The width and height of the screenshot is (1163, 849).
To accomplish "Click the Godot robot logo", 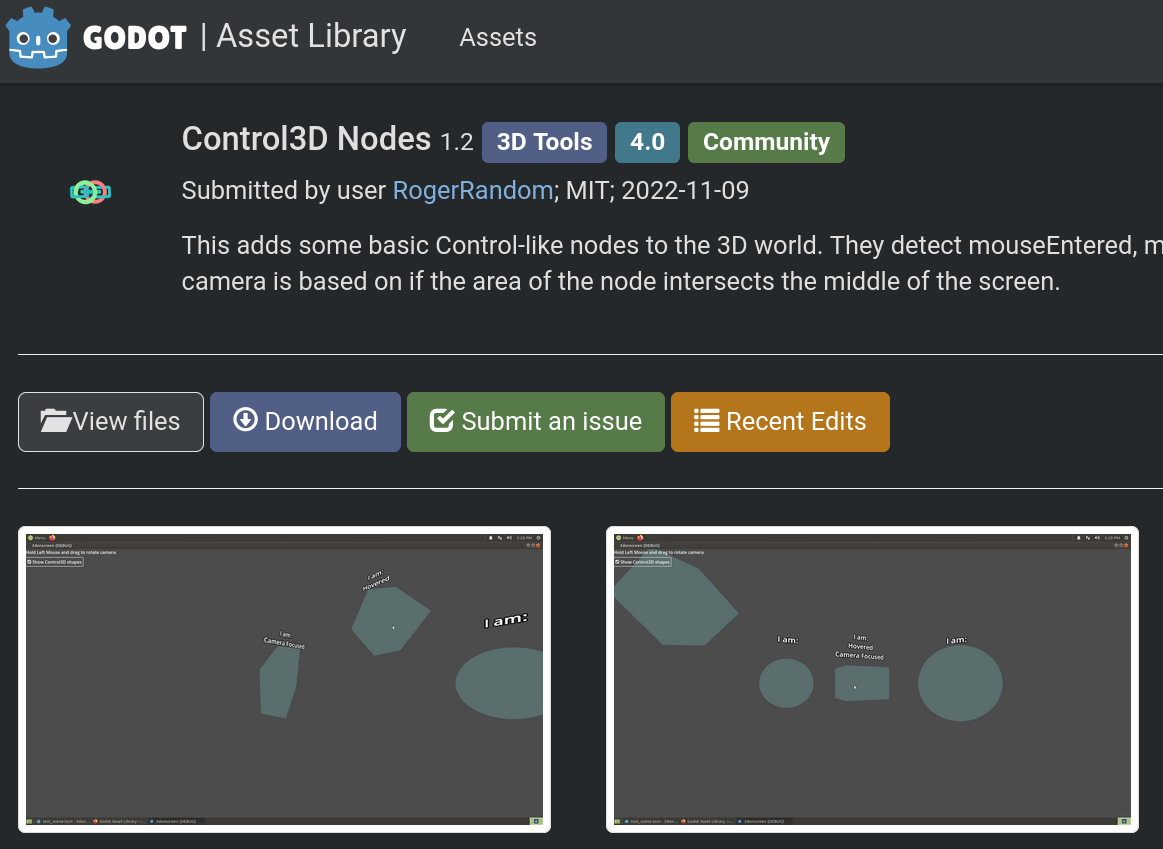I will pyautogui.click(x=38, y=38).
